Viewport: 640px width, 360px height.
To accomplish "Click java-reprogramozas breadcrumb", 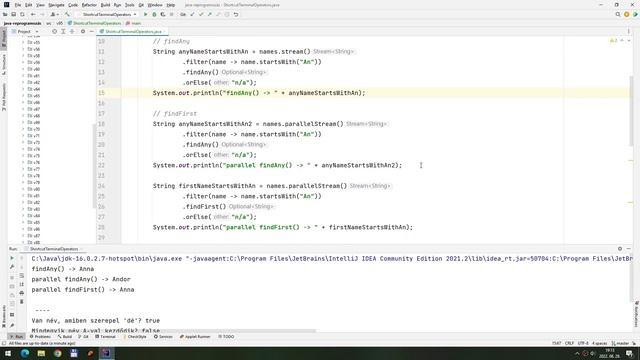I will coord(22,23).
